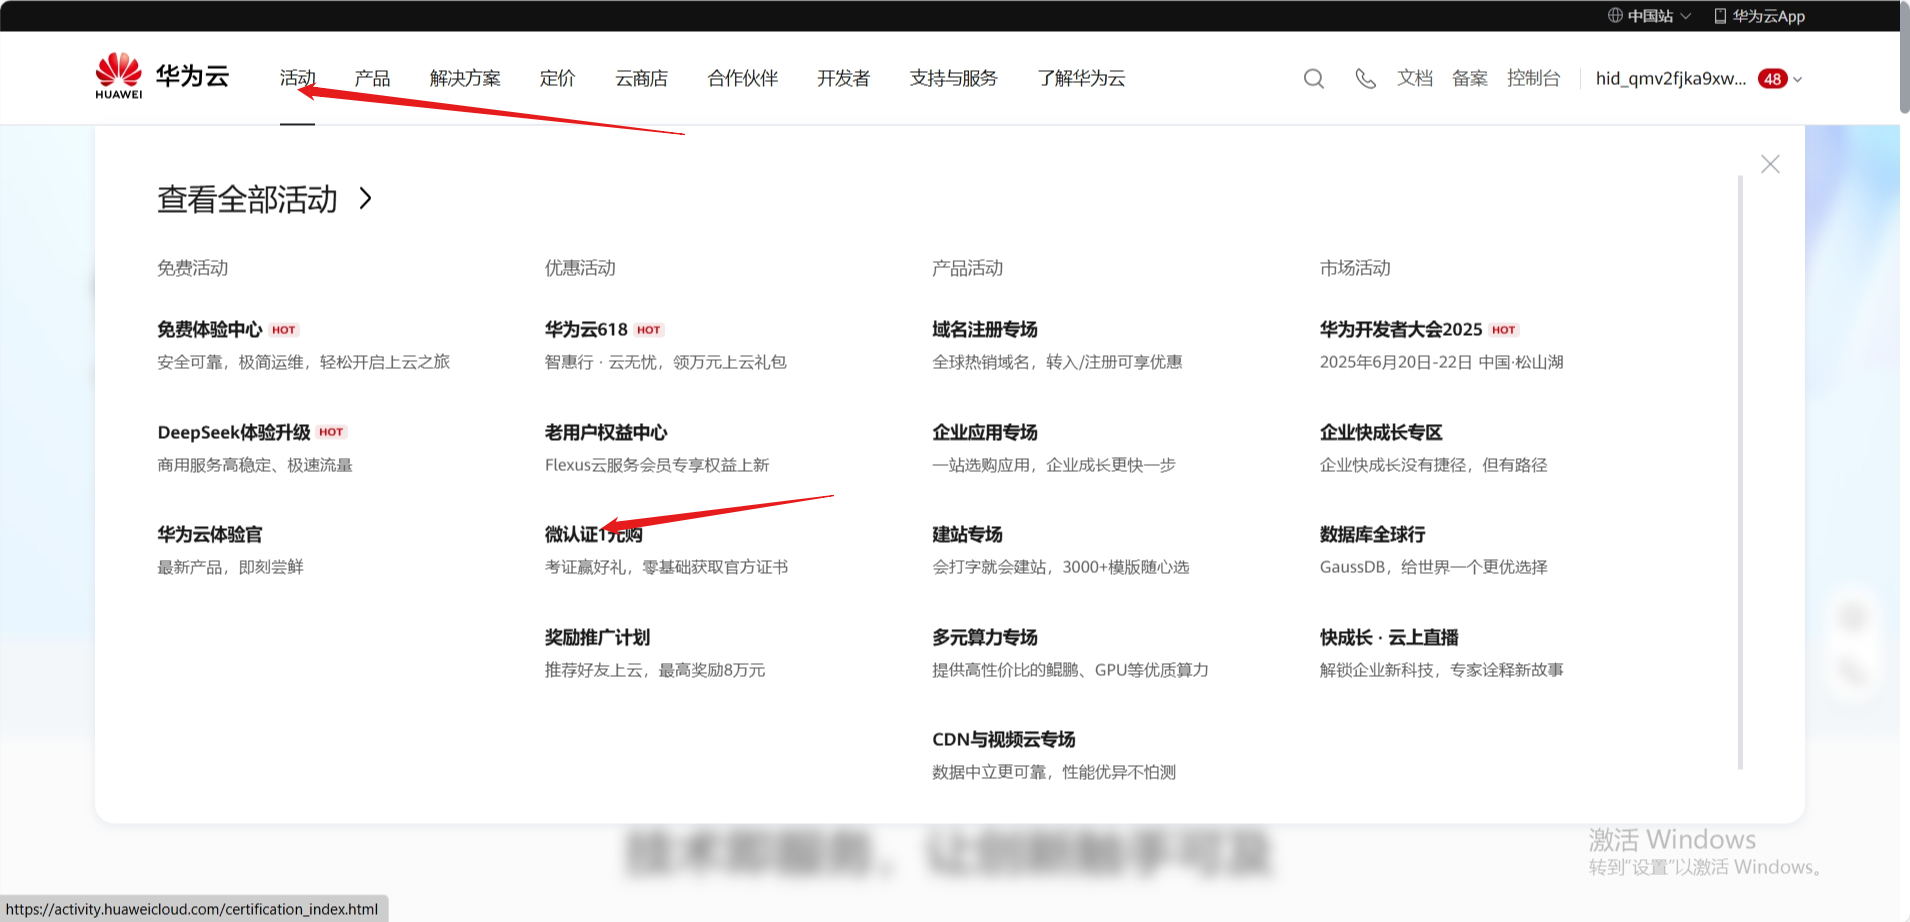This screenshot has width=1910, height=922.
Task: Open the 文档 documentation link
Action: pyautogui.click(x=1414, y=78)
